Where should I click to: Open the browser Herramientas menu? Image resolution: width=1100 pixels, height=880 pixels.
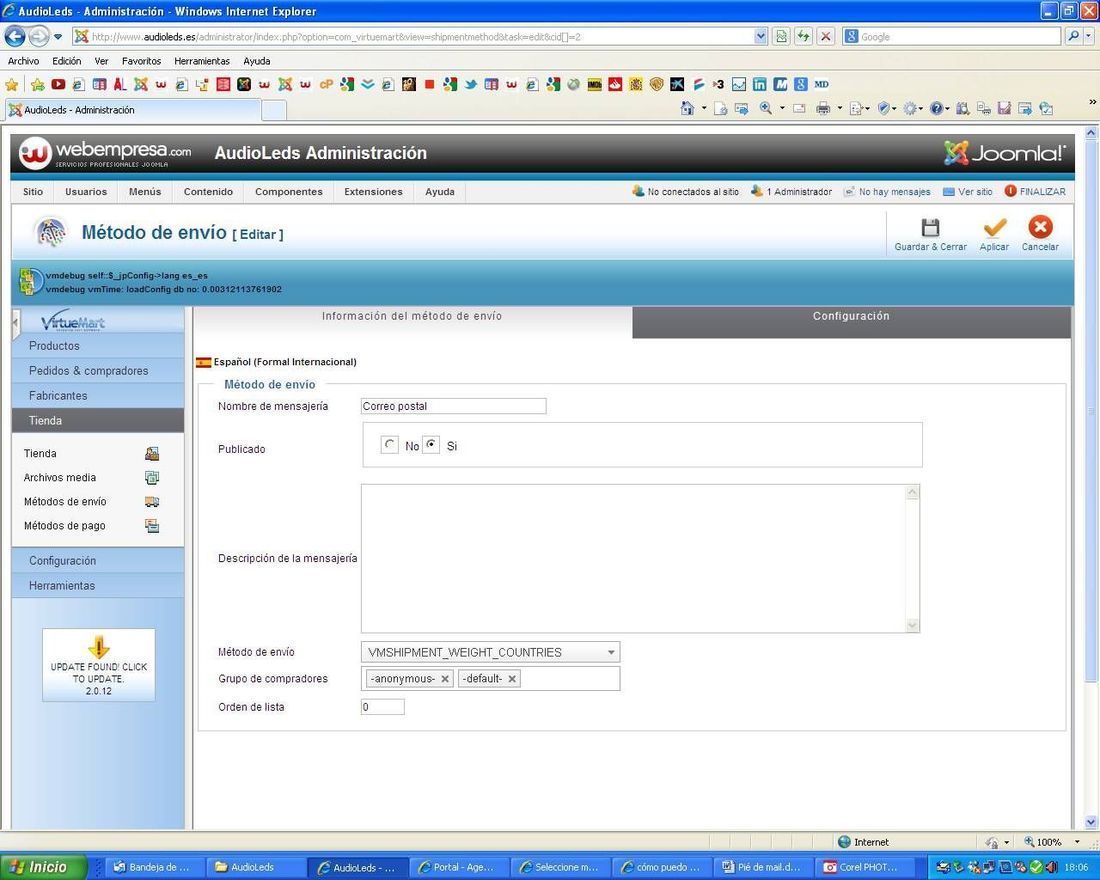(202, 61)
